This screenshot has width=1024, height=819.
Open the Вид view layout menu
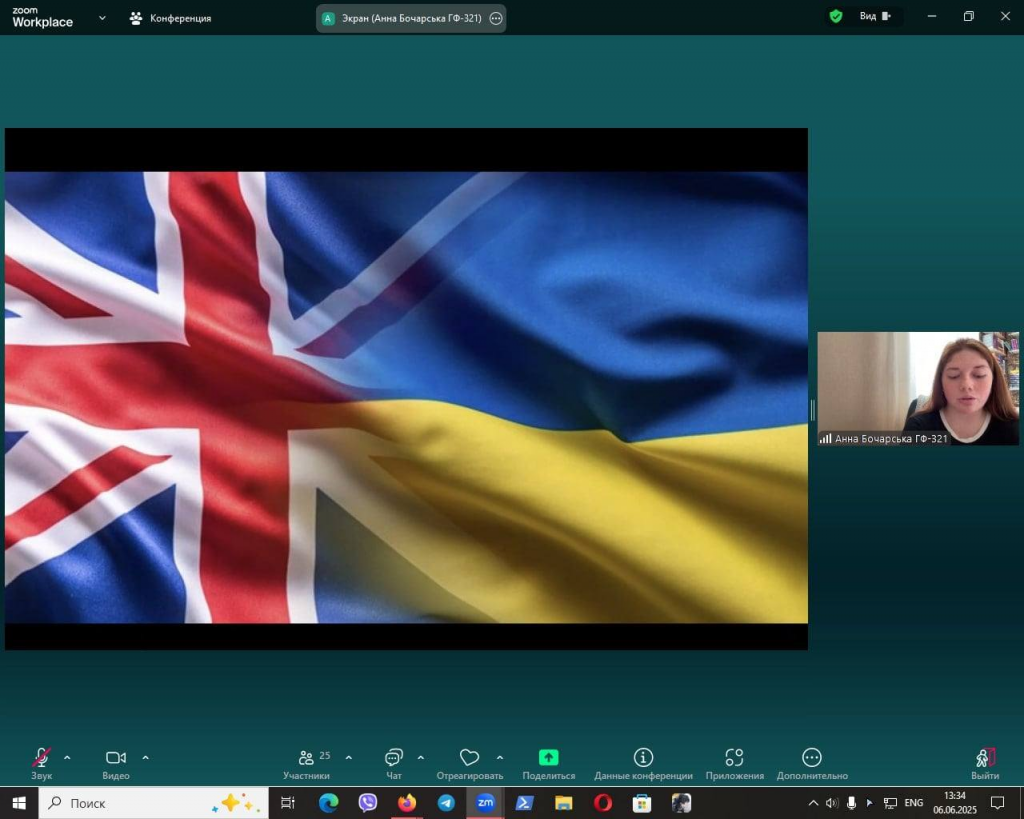point(874,16)
